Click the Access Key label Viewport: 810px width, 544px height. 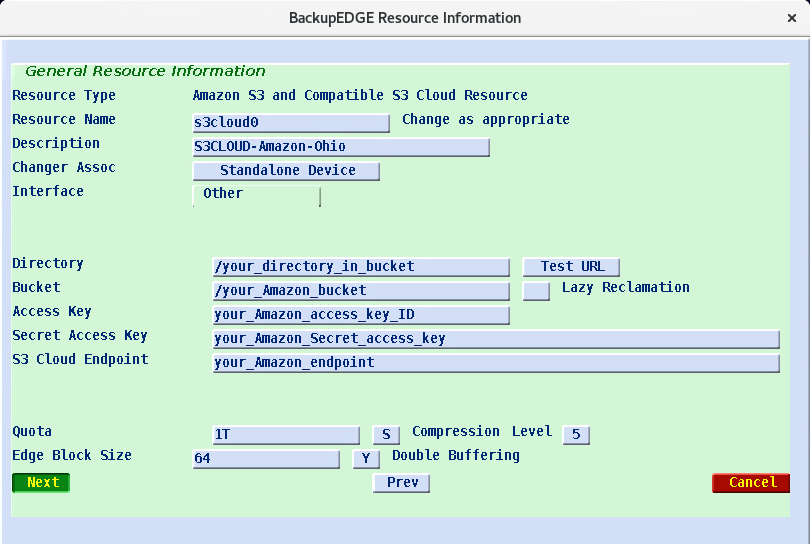pos(52,312)
